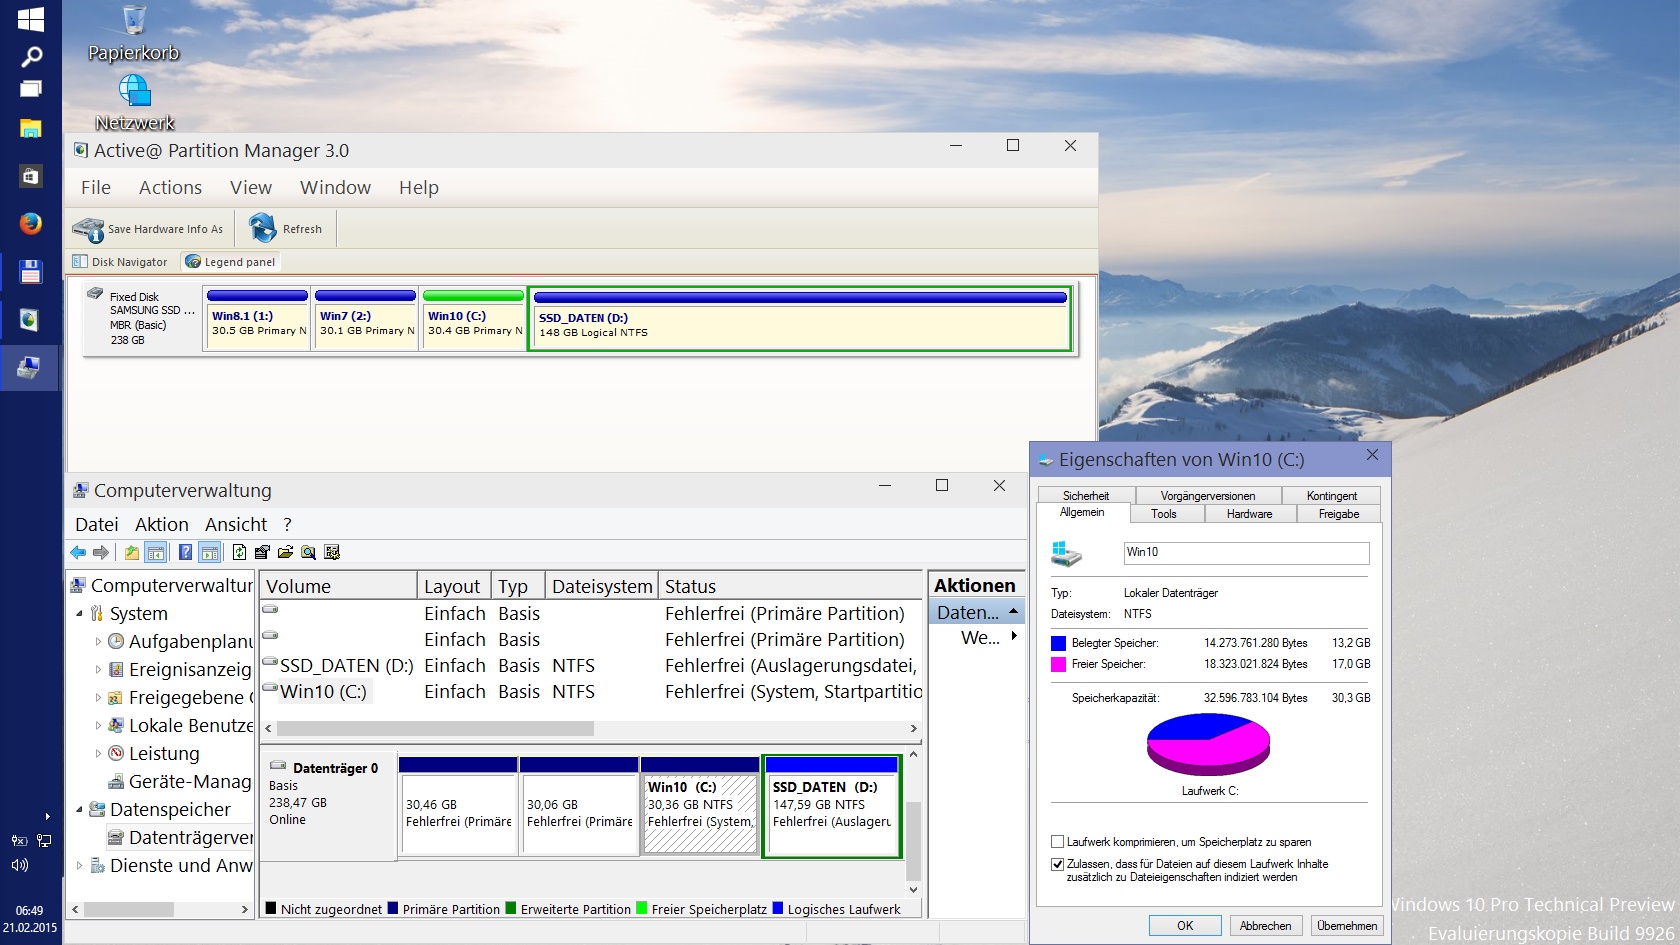This screenshot has height=945, width=1680.
Task: Go back with the blue arrow in Computerverwaltung
Action: 78,552
